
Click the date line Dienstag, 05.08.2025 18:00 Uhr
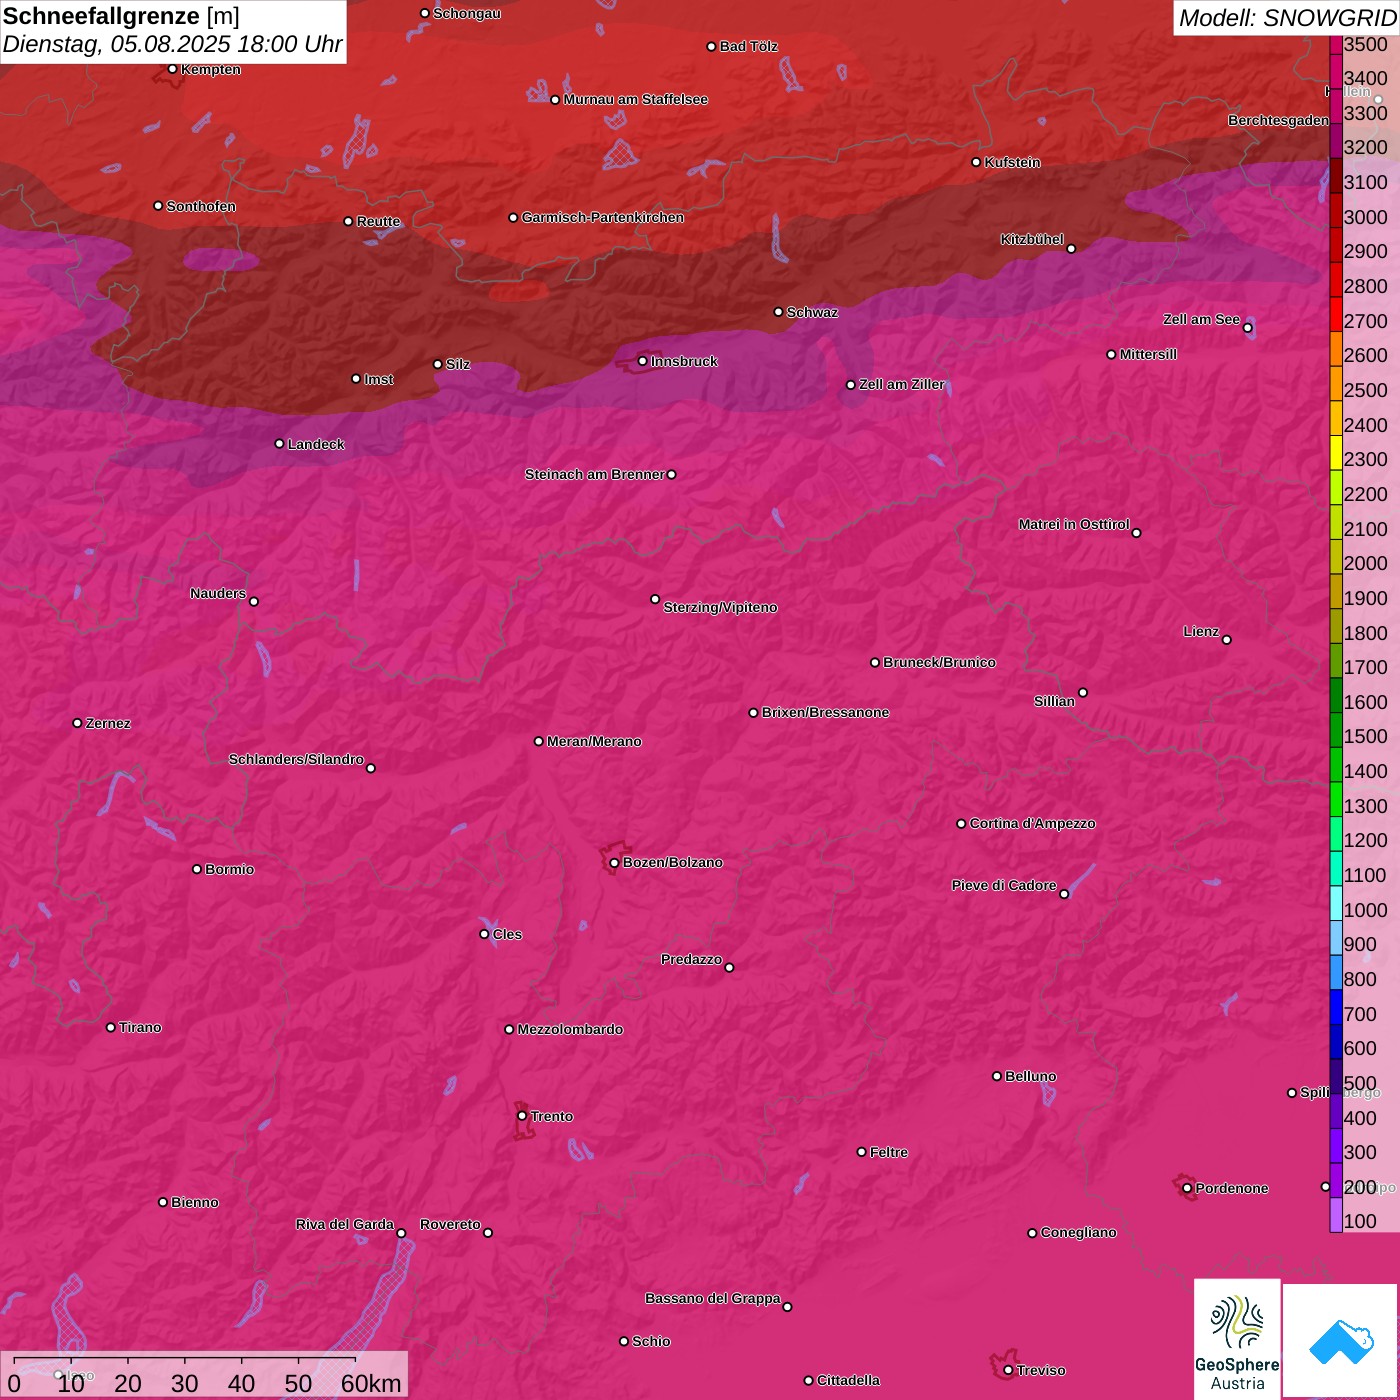(x=172, y=44)
